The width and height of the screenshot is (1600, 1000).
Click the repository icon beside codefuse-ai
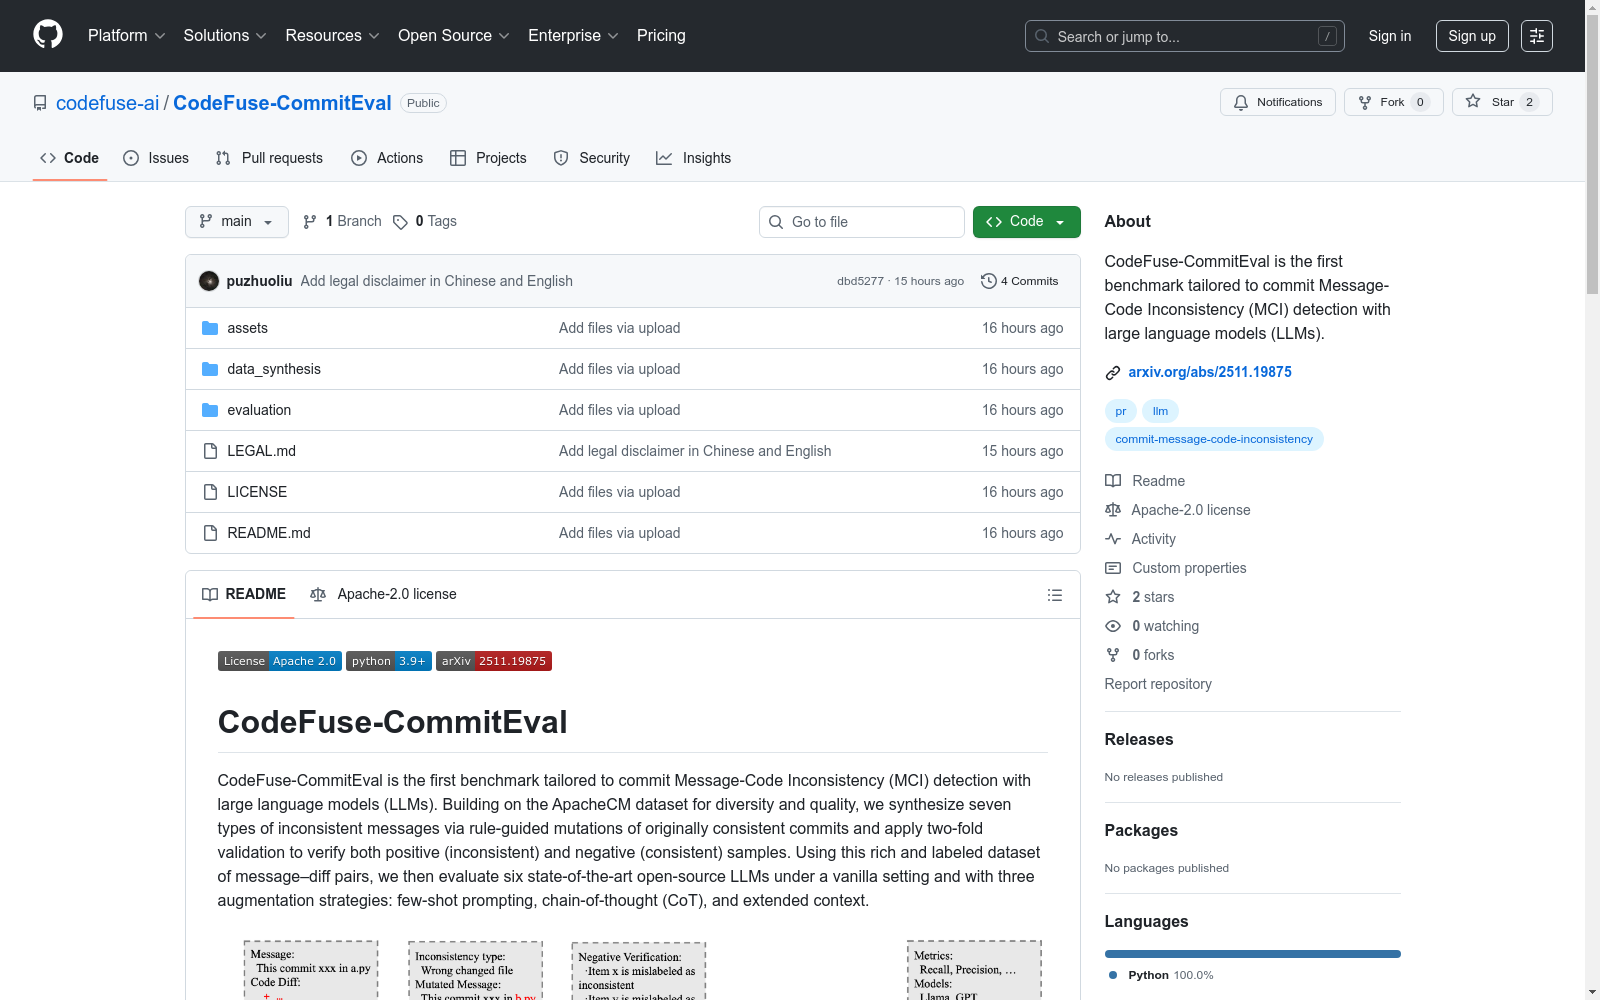coord(40,103)
